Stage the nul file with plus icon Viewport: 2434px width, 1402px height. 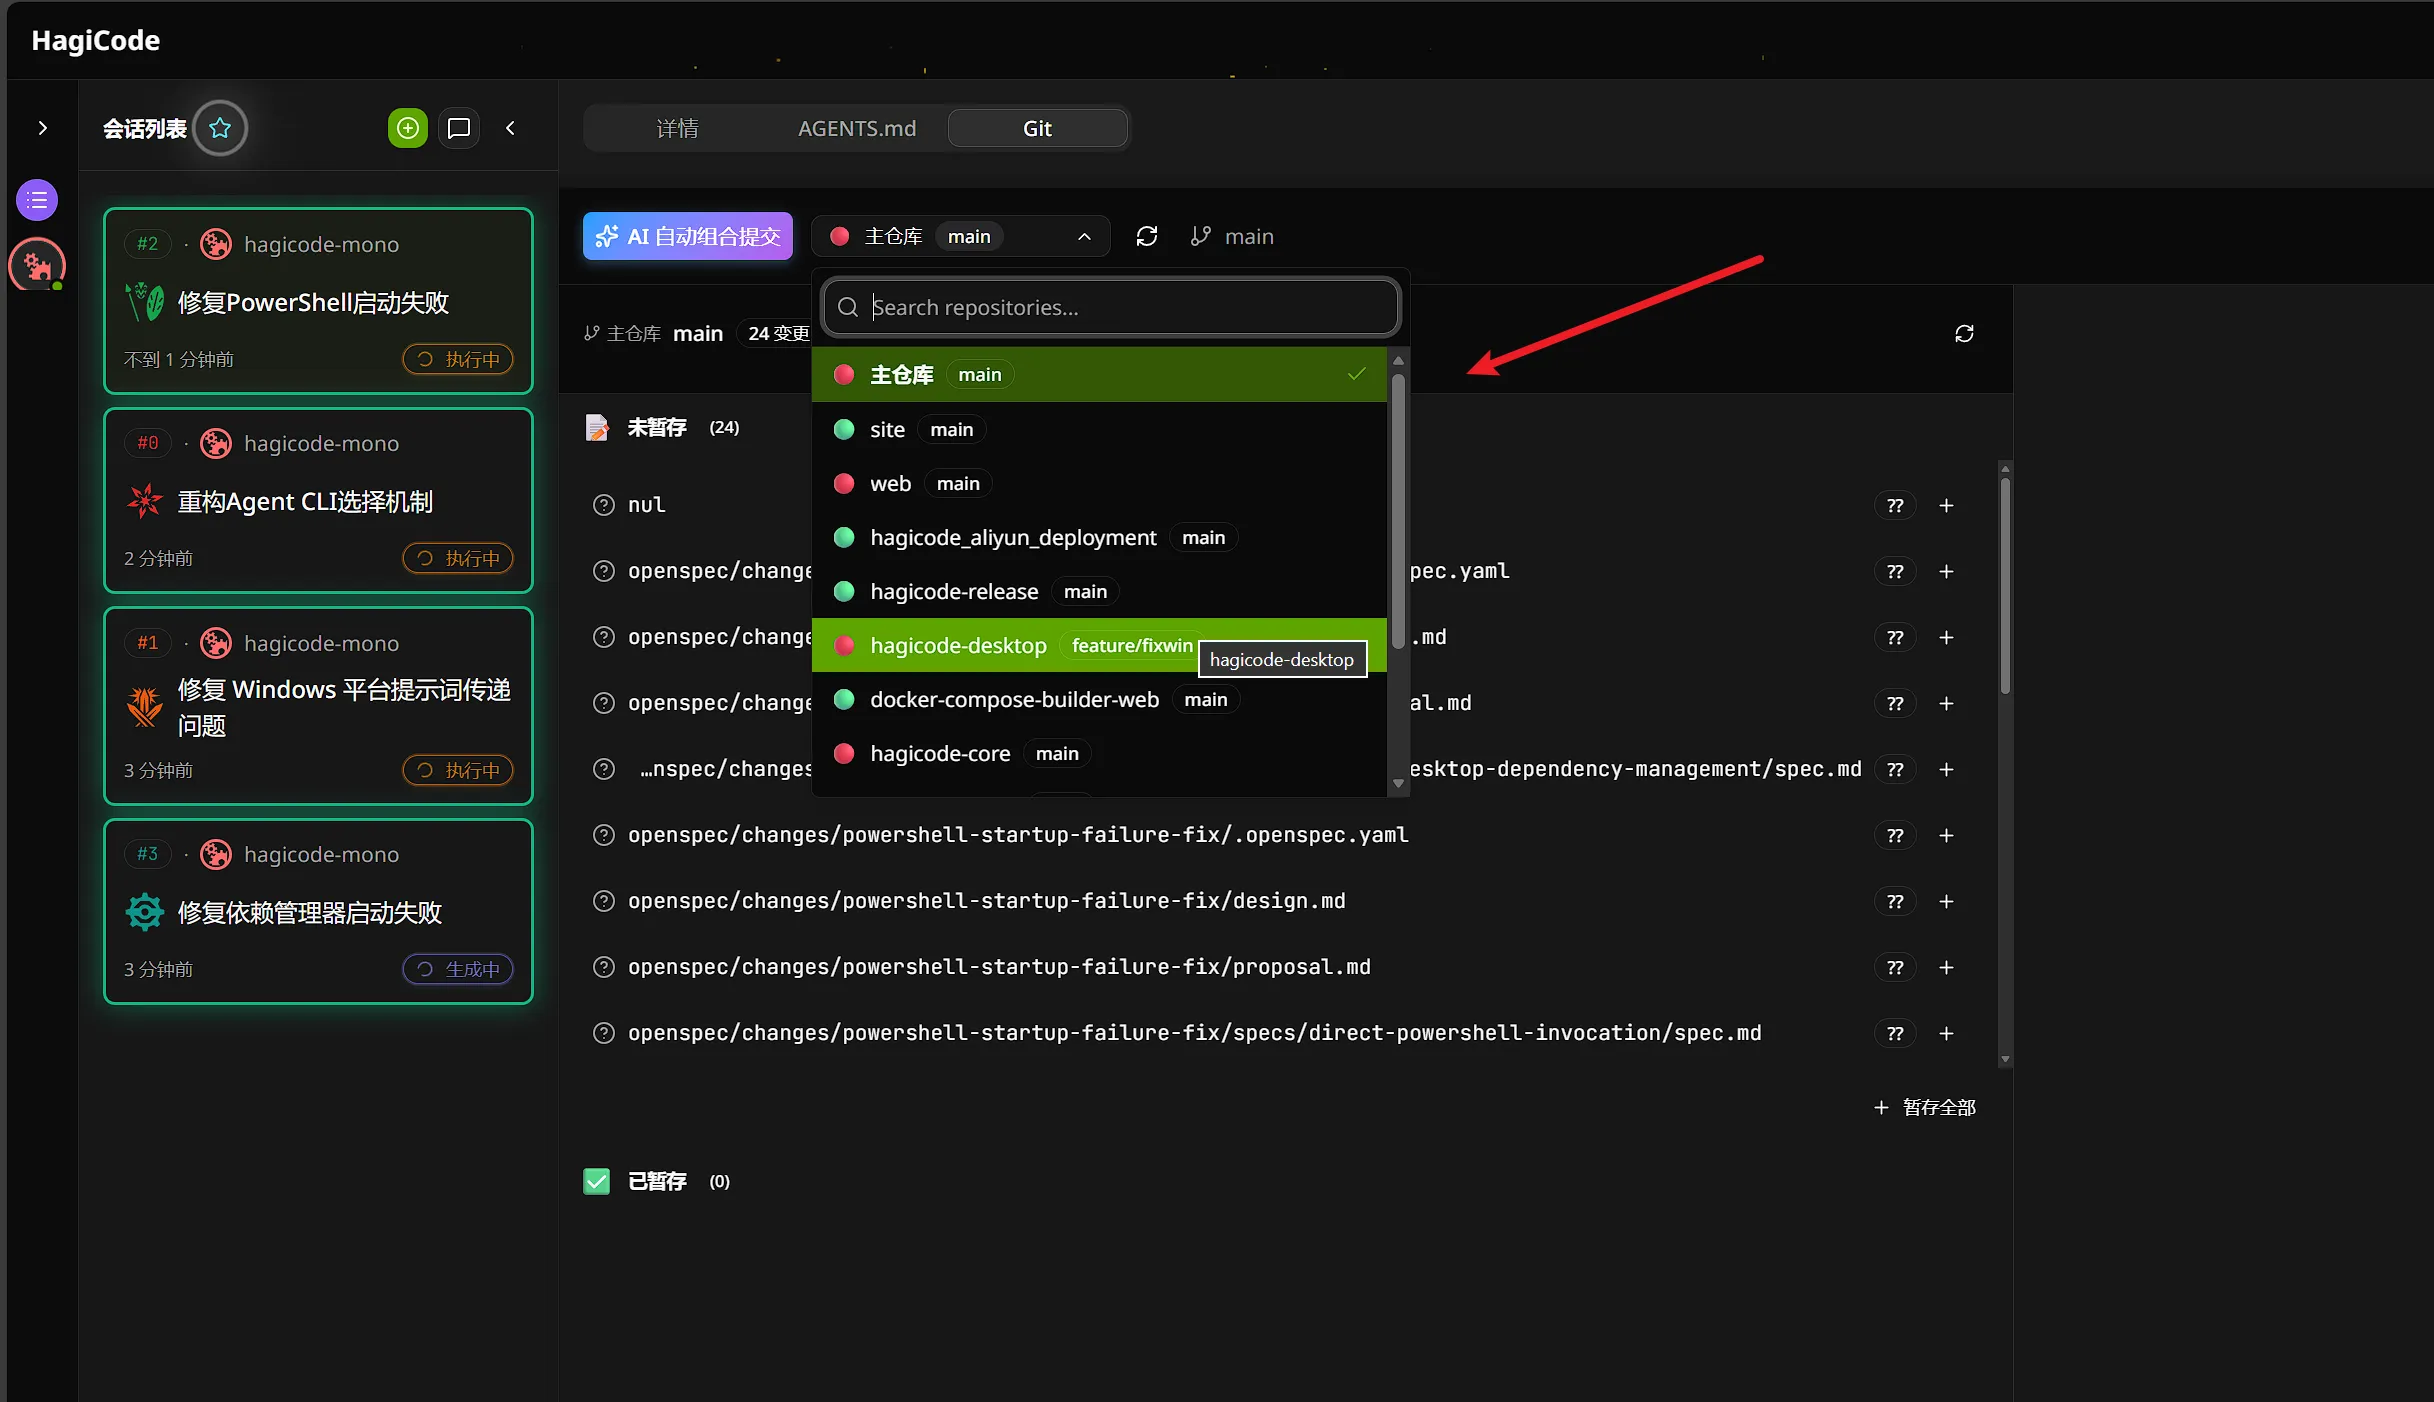(1946, 505)
